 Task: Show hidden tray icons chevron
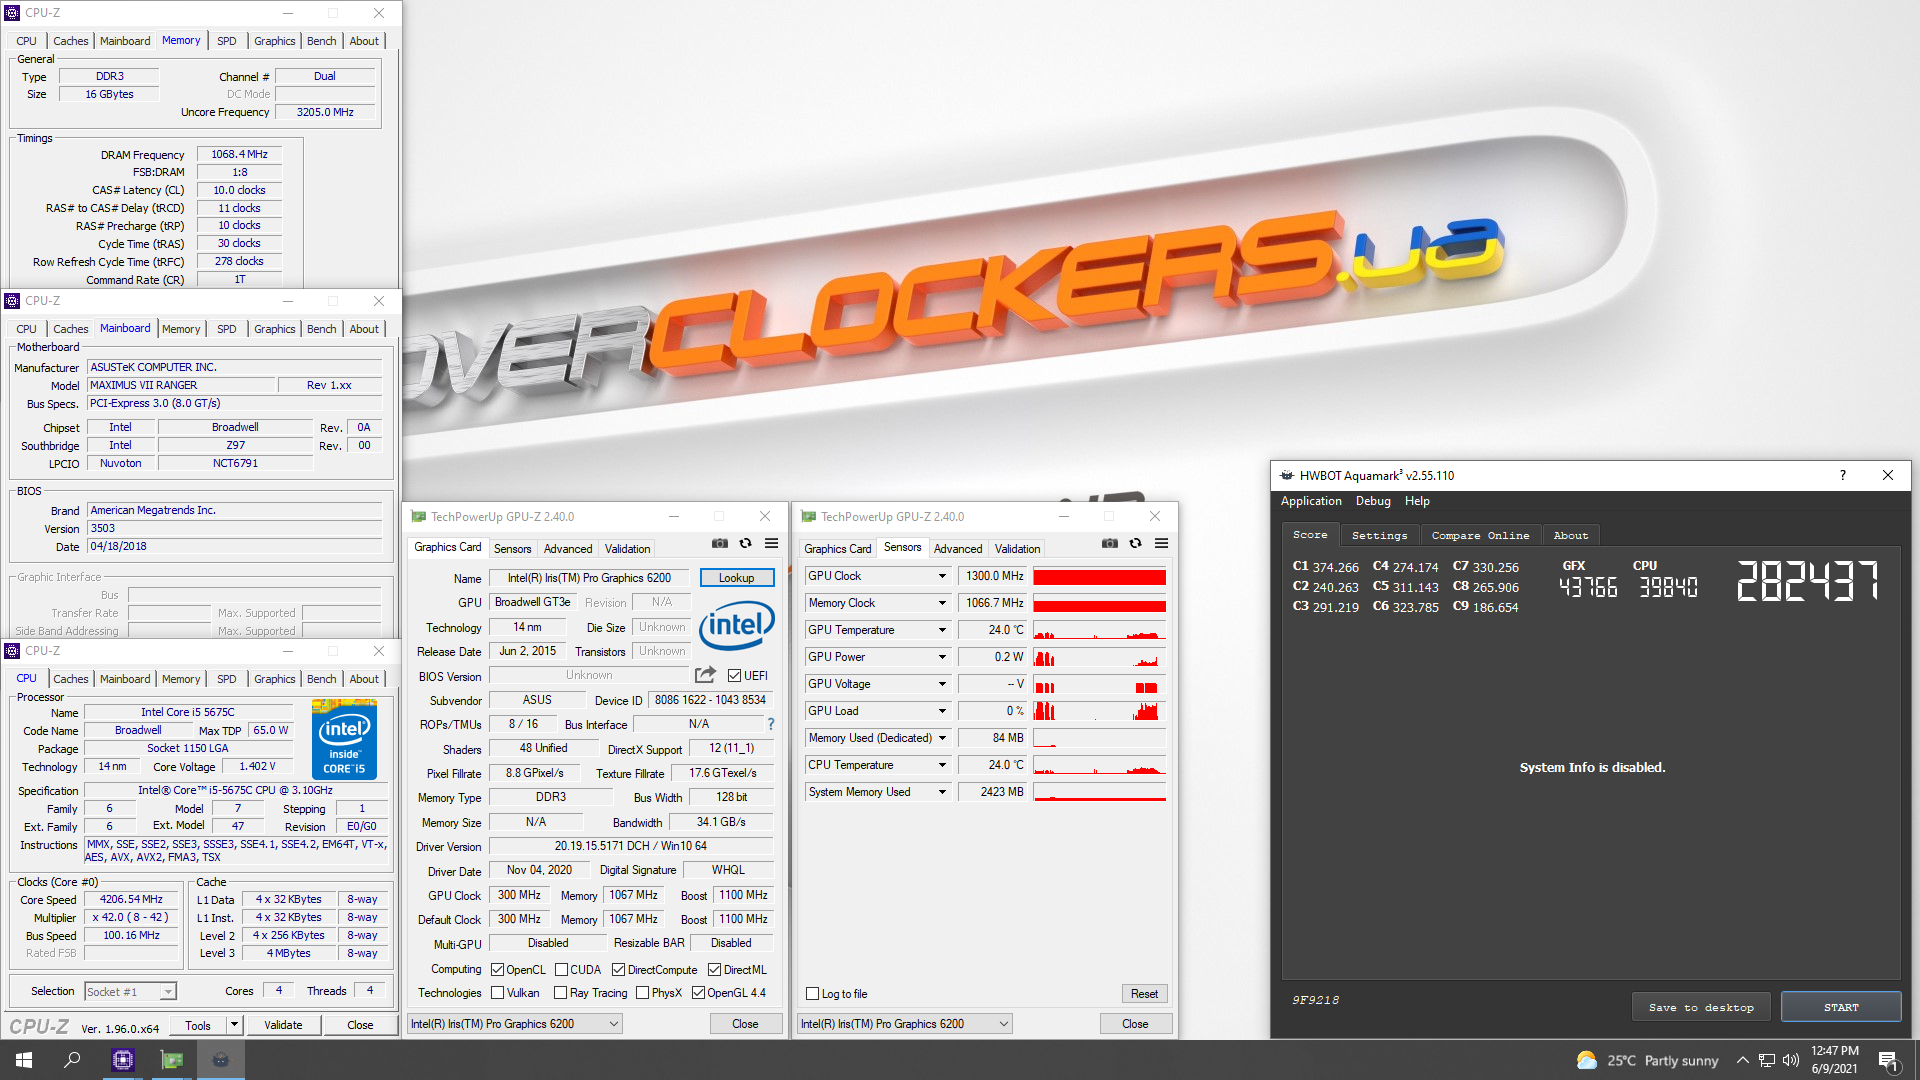pyautogui.click(x=1743, y=1061)
